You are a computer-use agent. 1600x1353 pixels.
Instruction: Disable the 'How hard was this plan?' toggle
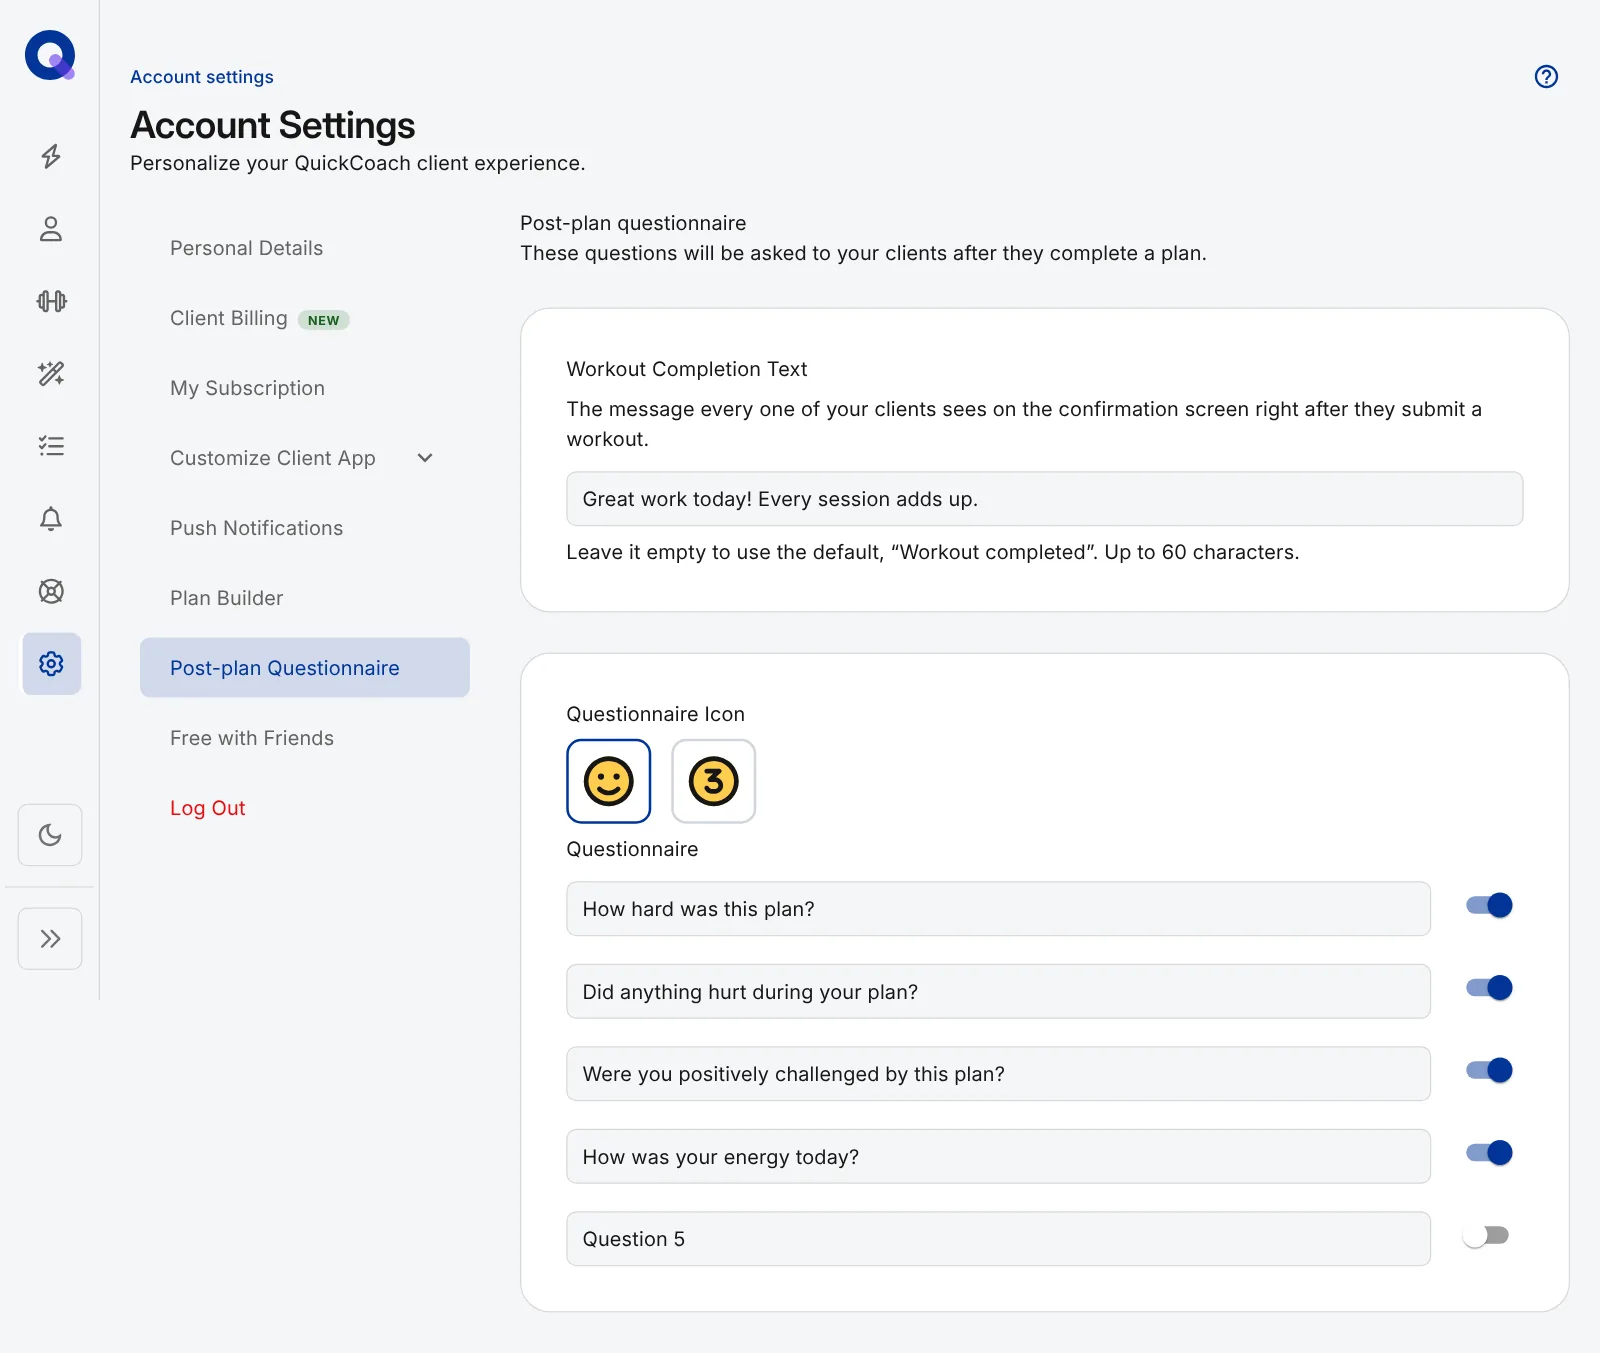click(x=1489, y=906)
